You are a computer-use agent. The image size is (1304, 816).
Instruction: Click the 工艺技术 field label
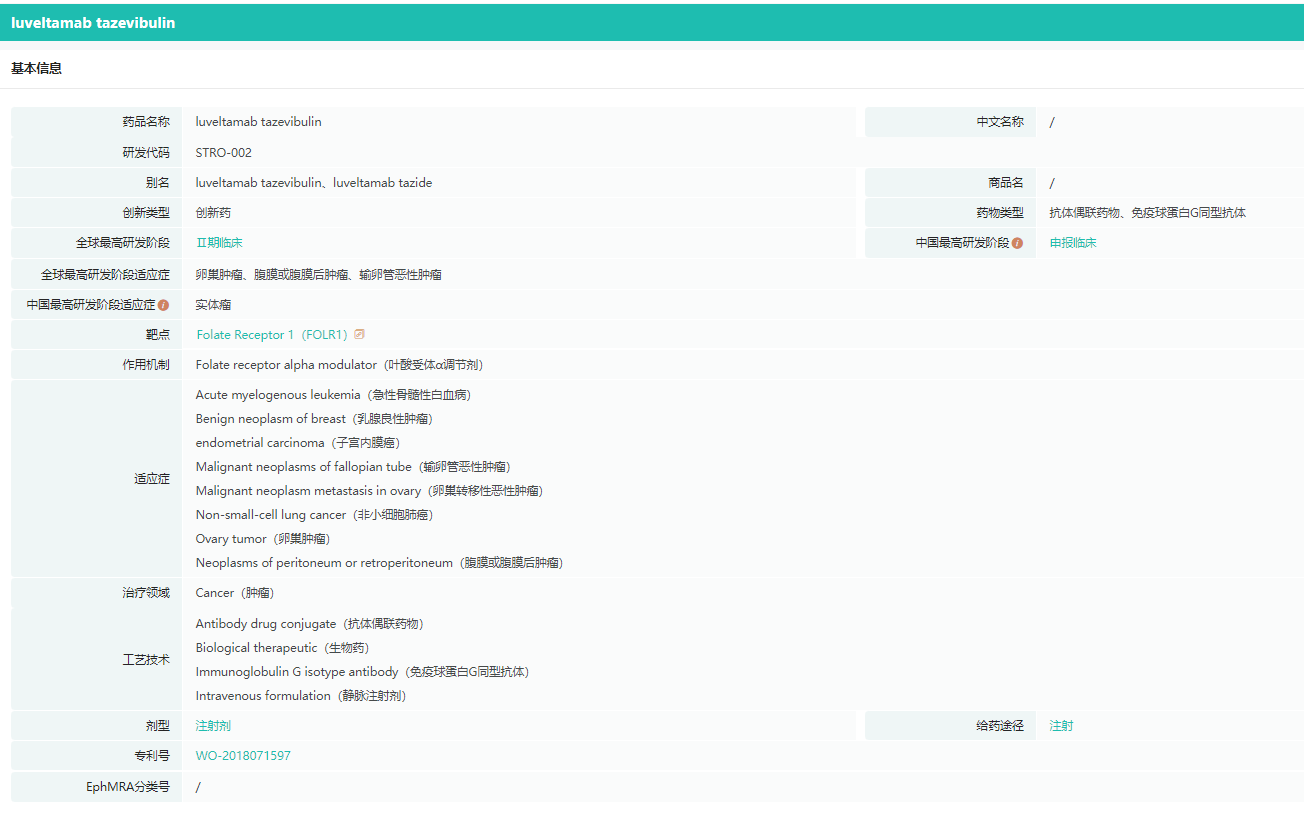[x=146, y=660]
